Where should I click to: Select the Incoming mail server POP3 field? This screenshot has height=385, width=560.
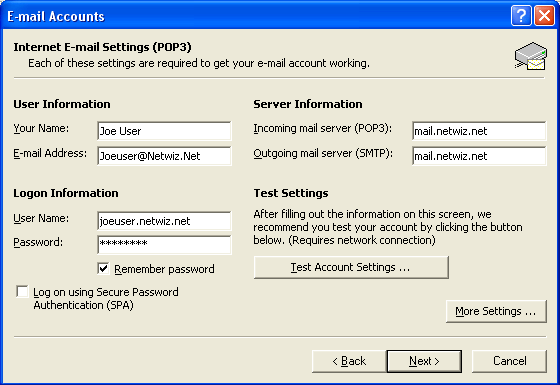(x=479, y=131)
